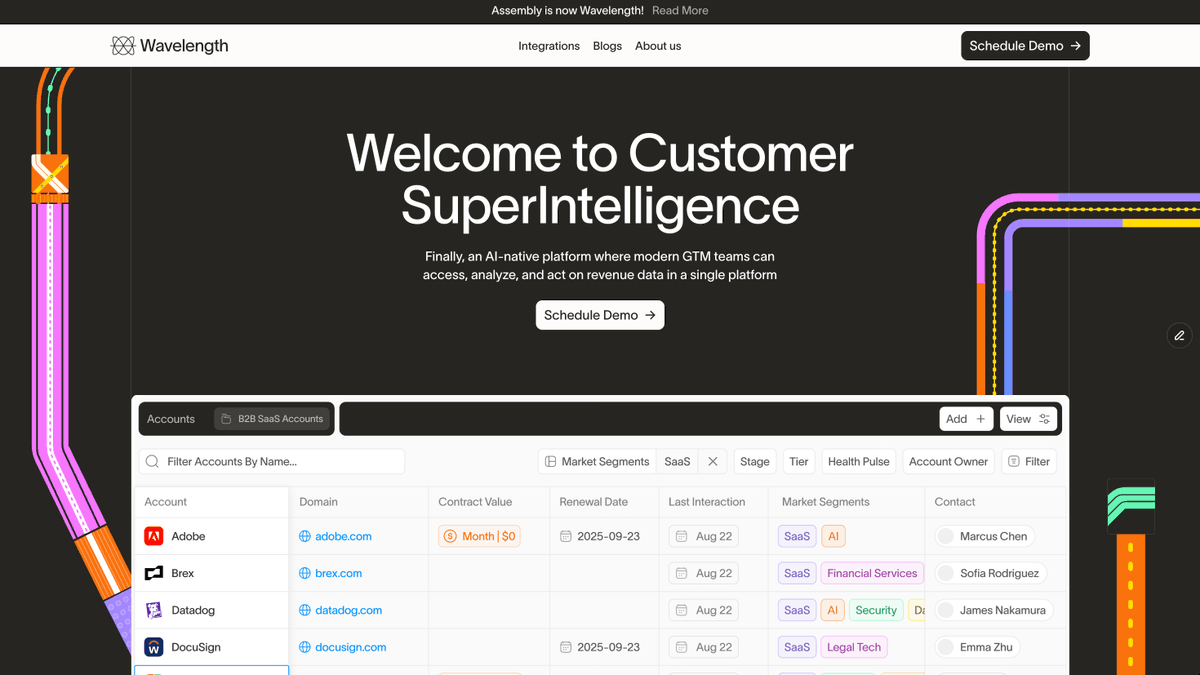
Task: Click calendar icon in DocuSign Last Interaction cell
Action: pos(681,648)
